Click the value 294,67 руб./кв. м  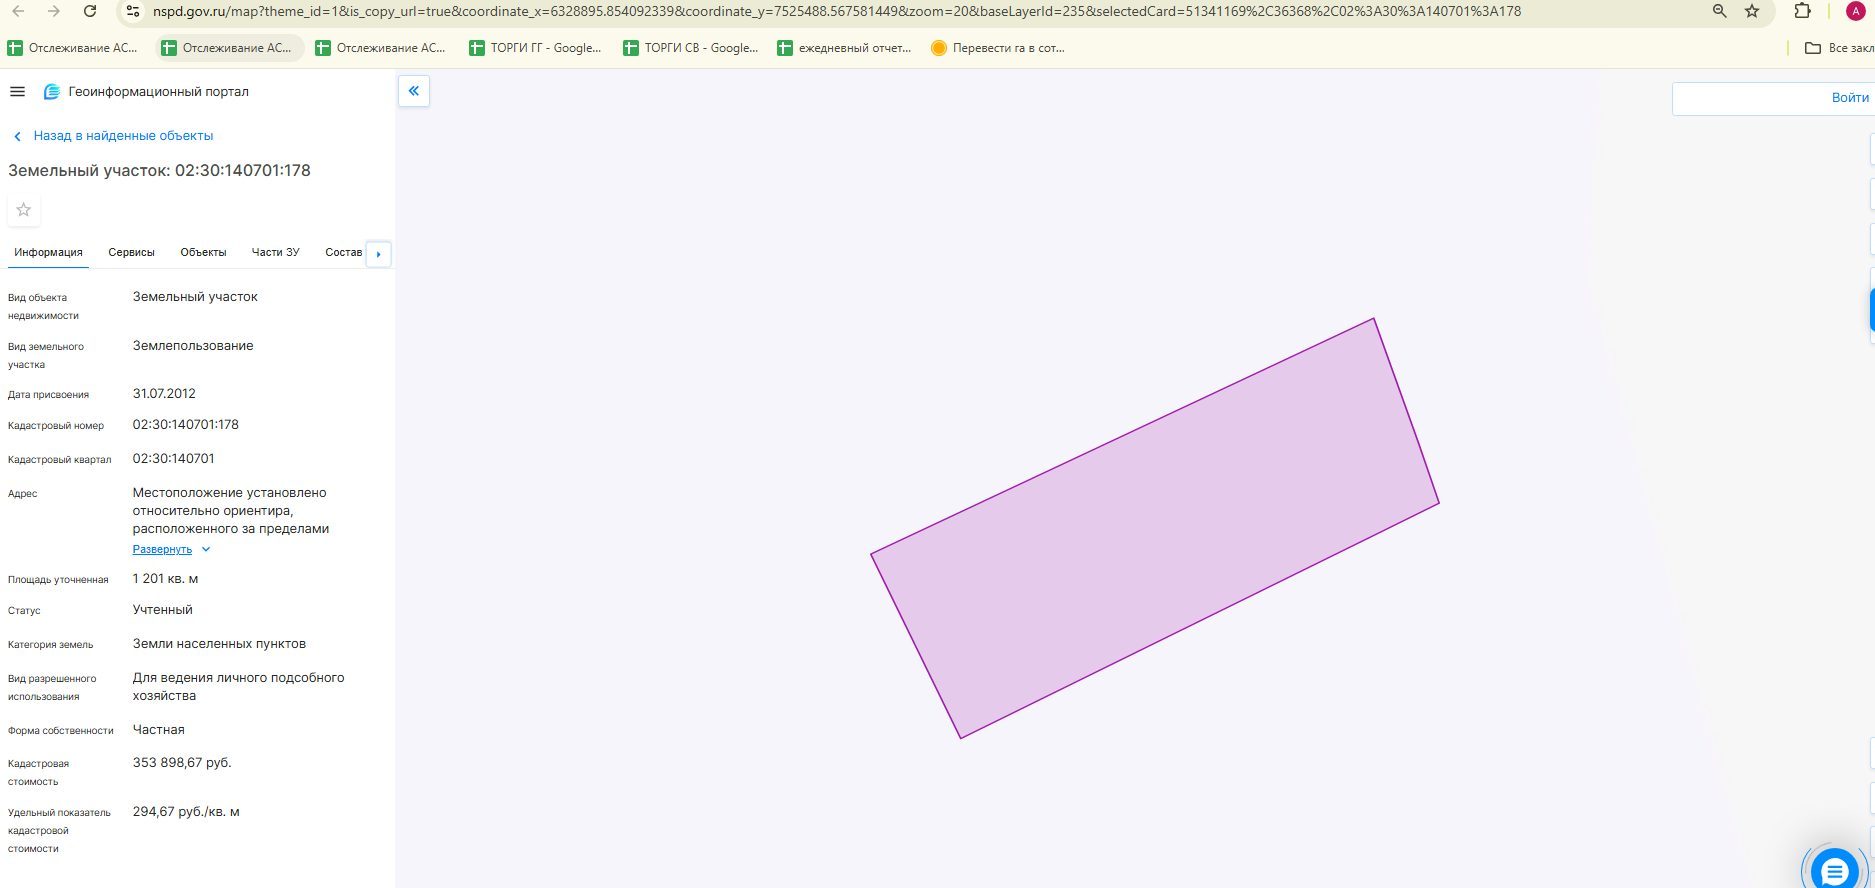(x=186, y=812)
